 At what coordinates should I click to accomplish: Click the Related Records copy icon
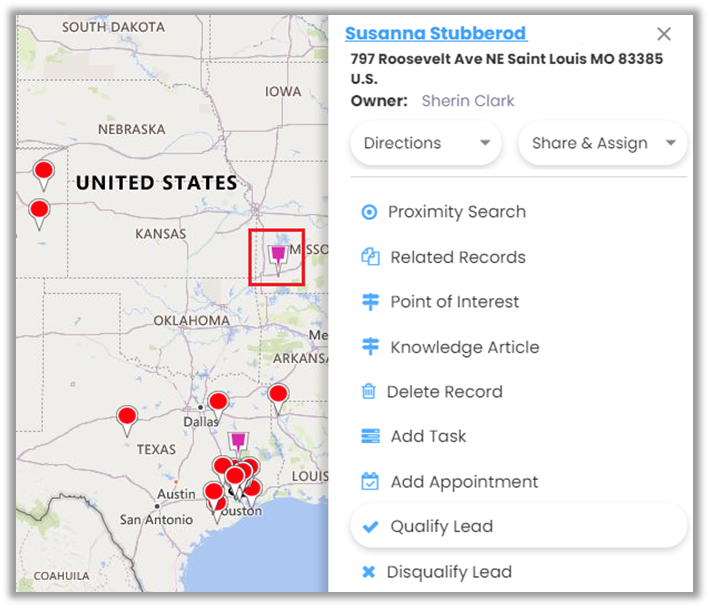tap(370, 257)
